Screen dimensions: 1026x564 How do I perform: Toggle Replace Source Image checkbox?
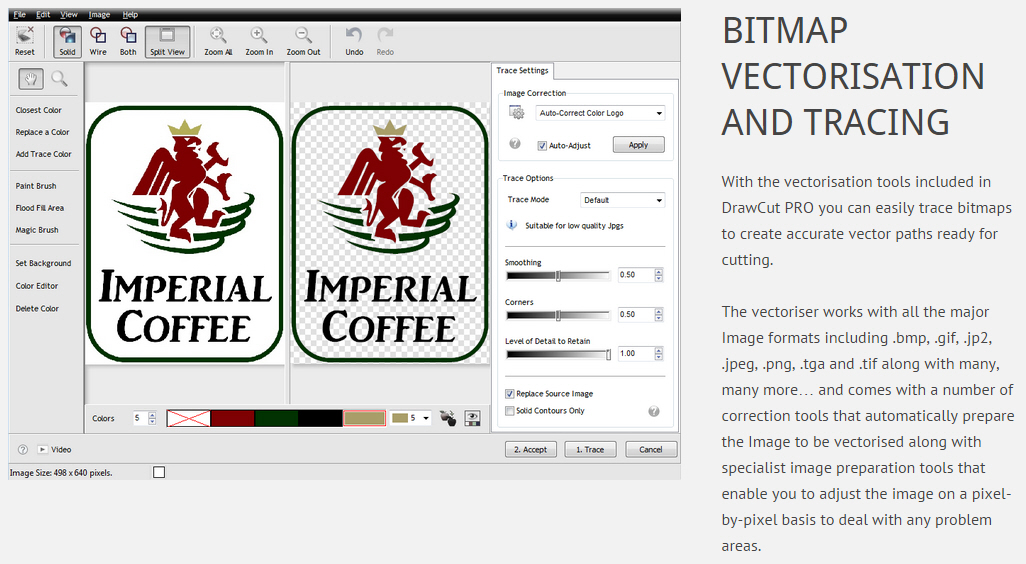click(x=510, y=394)
